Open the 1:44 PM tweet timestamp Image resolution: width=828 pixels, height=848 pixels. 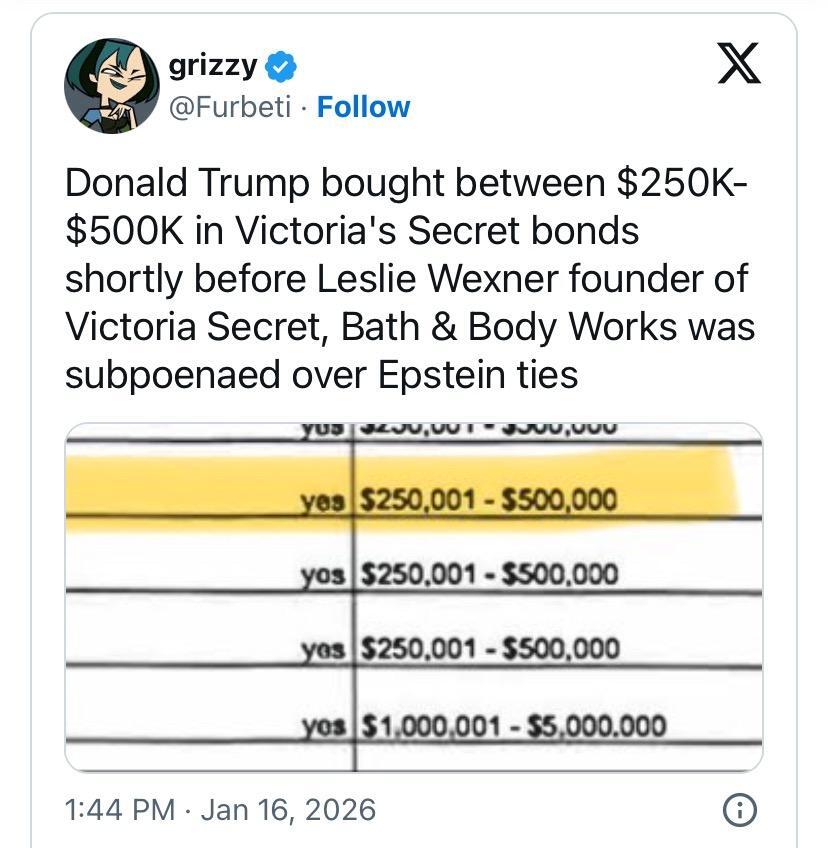119,809
